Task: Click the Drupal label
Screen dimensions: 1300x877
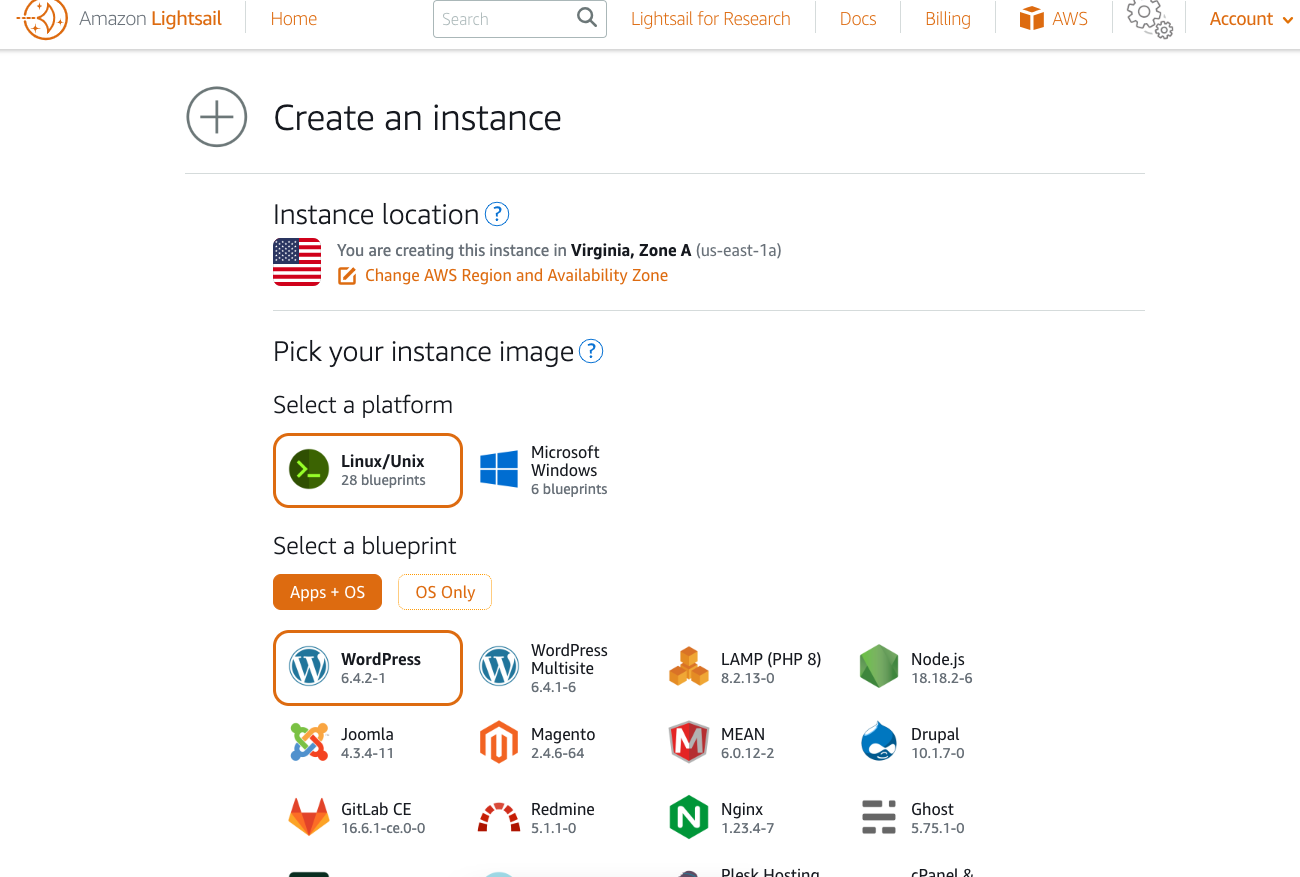Action: tap(935, 734)
